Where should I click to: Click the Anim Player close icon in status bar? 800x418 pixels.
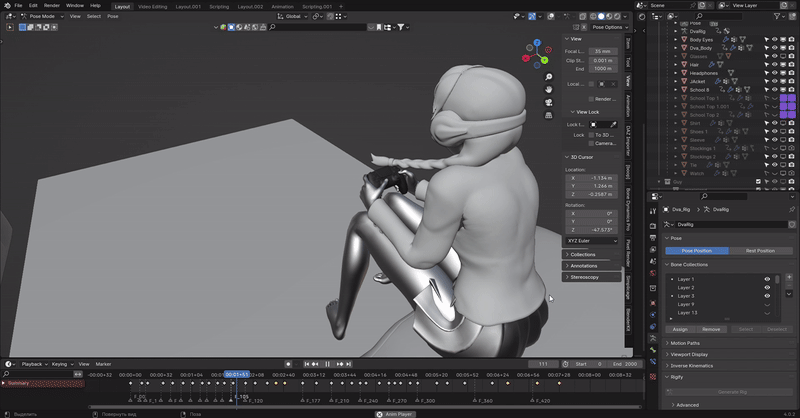pyautogui.click(x=379, y=414)
